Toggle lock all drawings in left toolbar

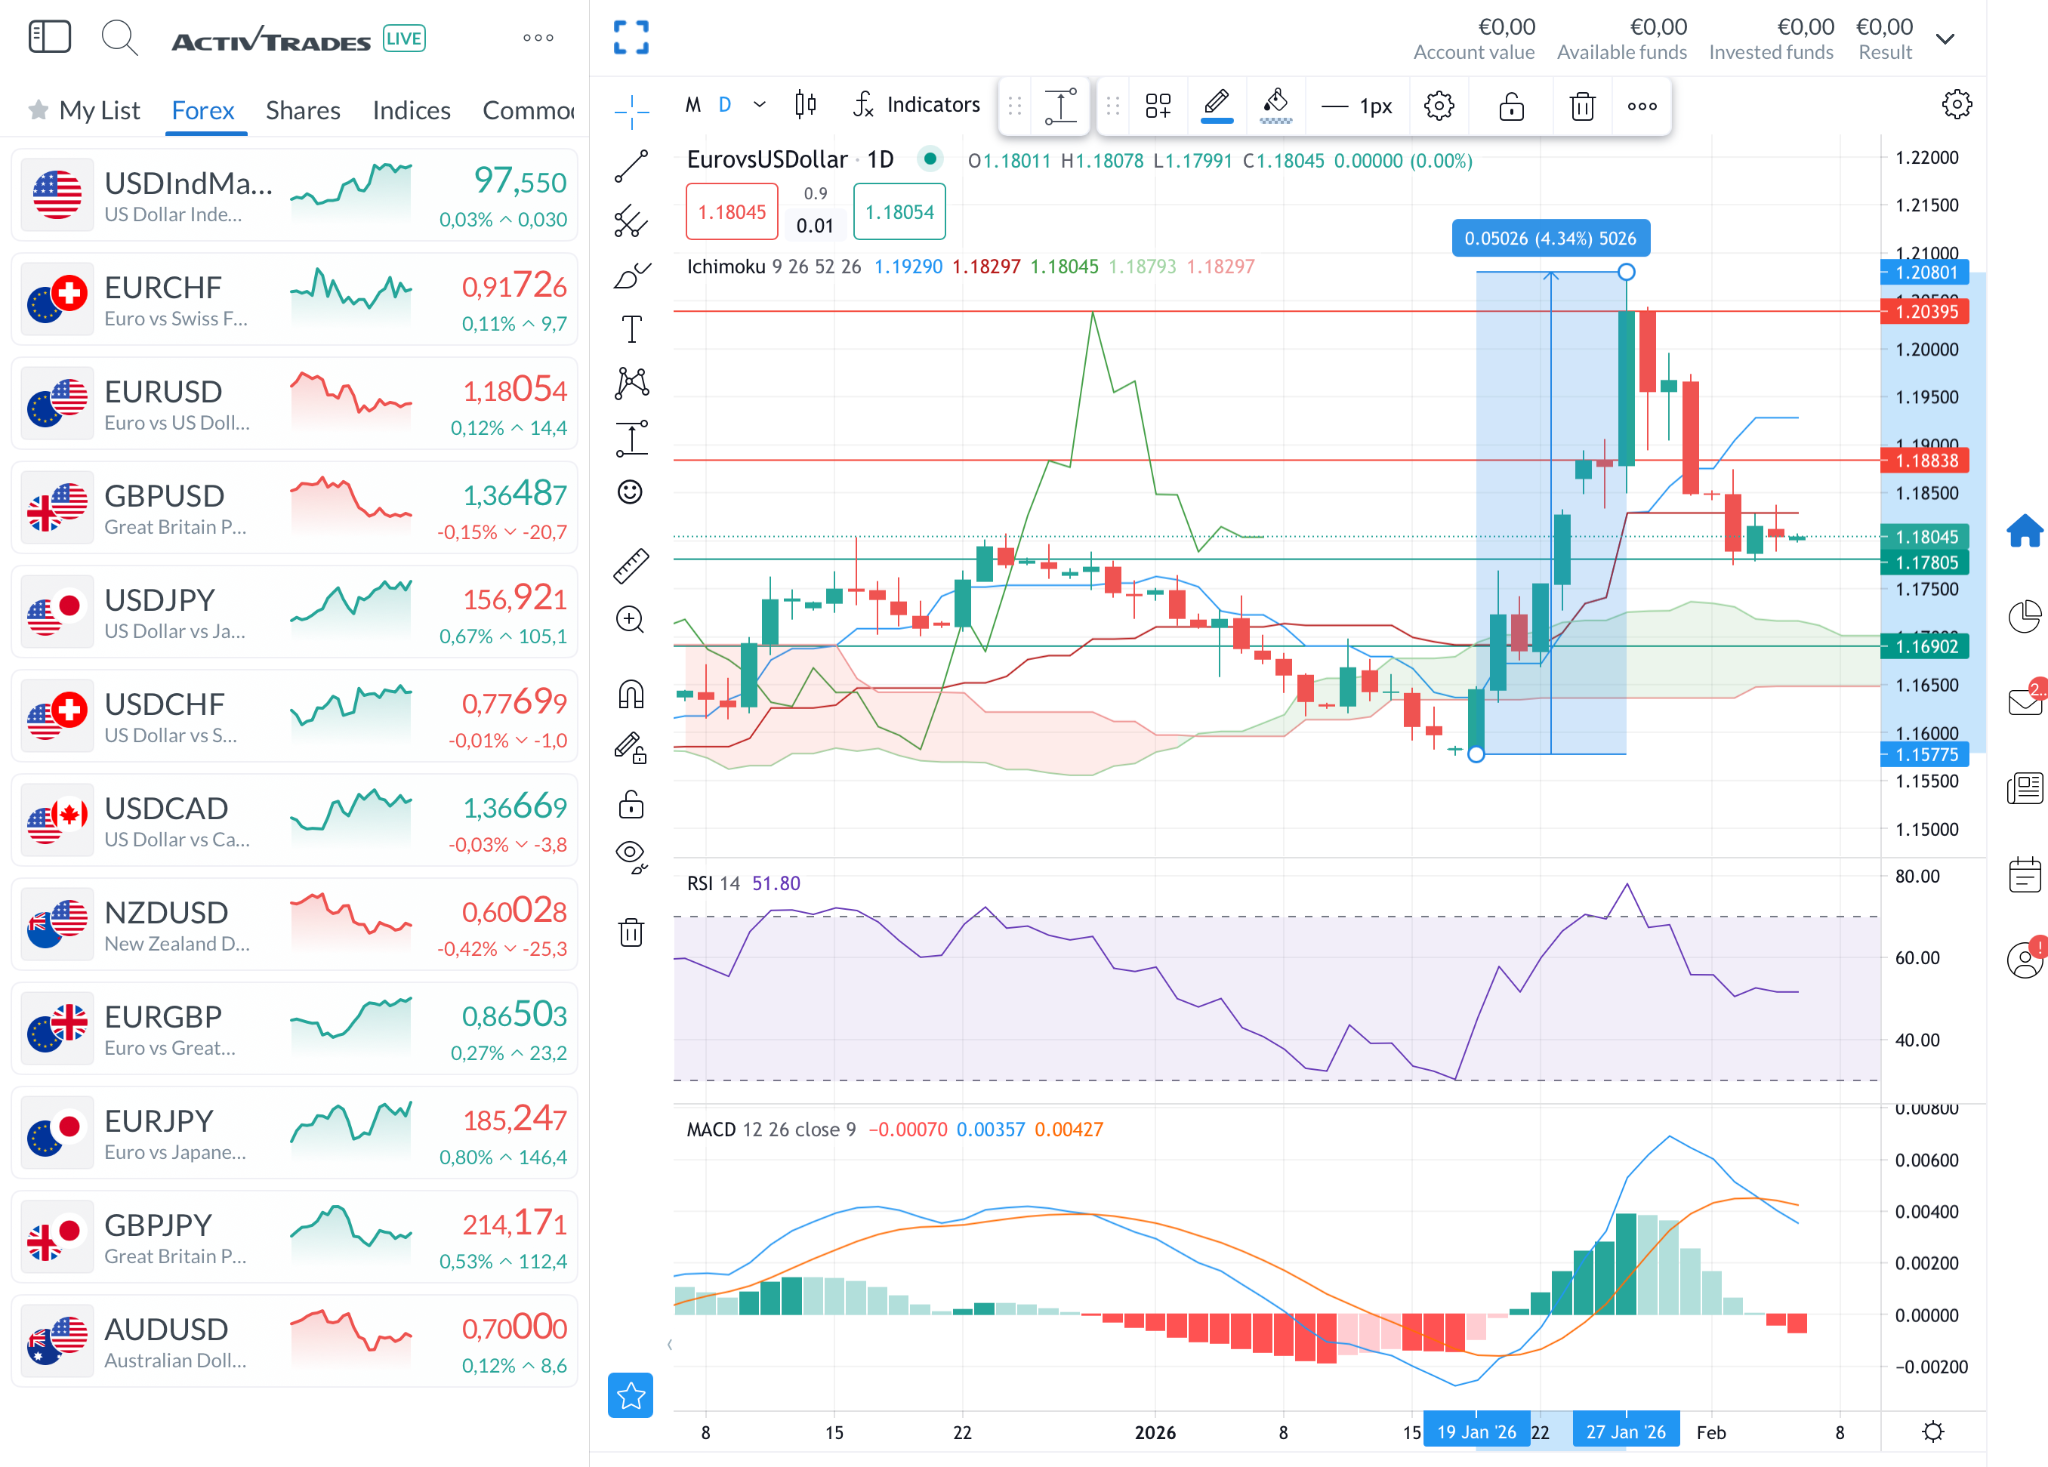point(631,803)
